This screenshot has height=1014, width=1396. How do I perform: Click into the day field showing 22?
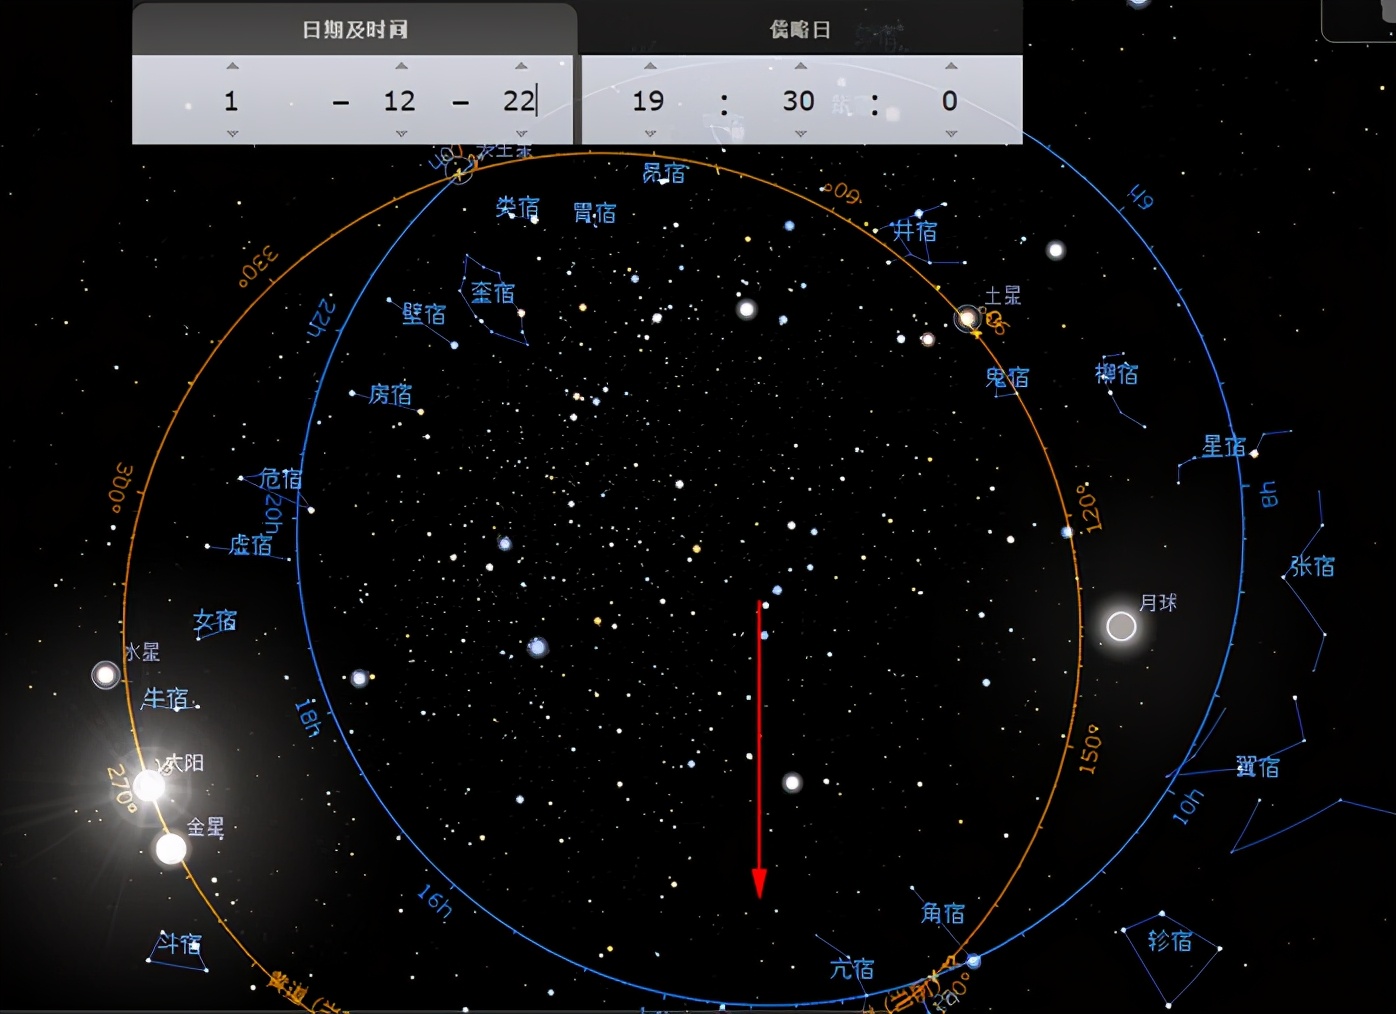pyautogui.click(x=518, y=101)
